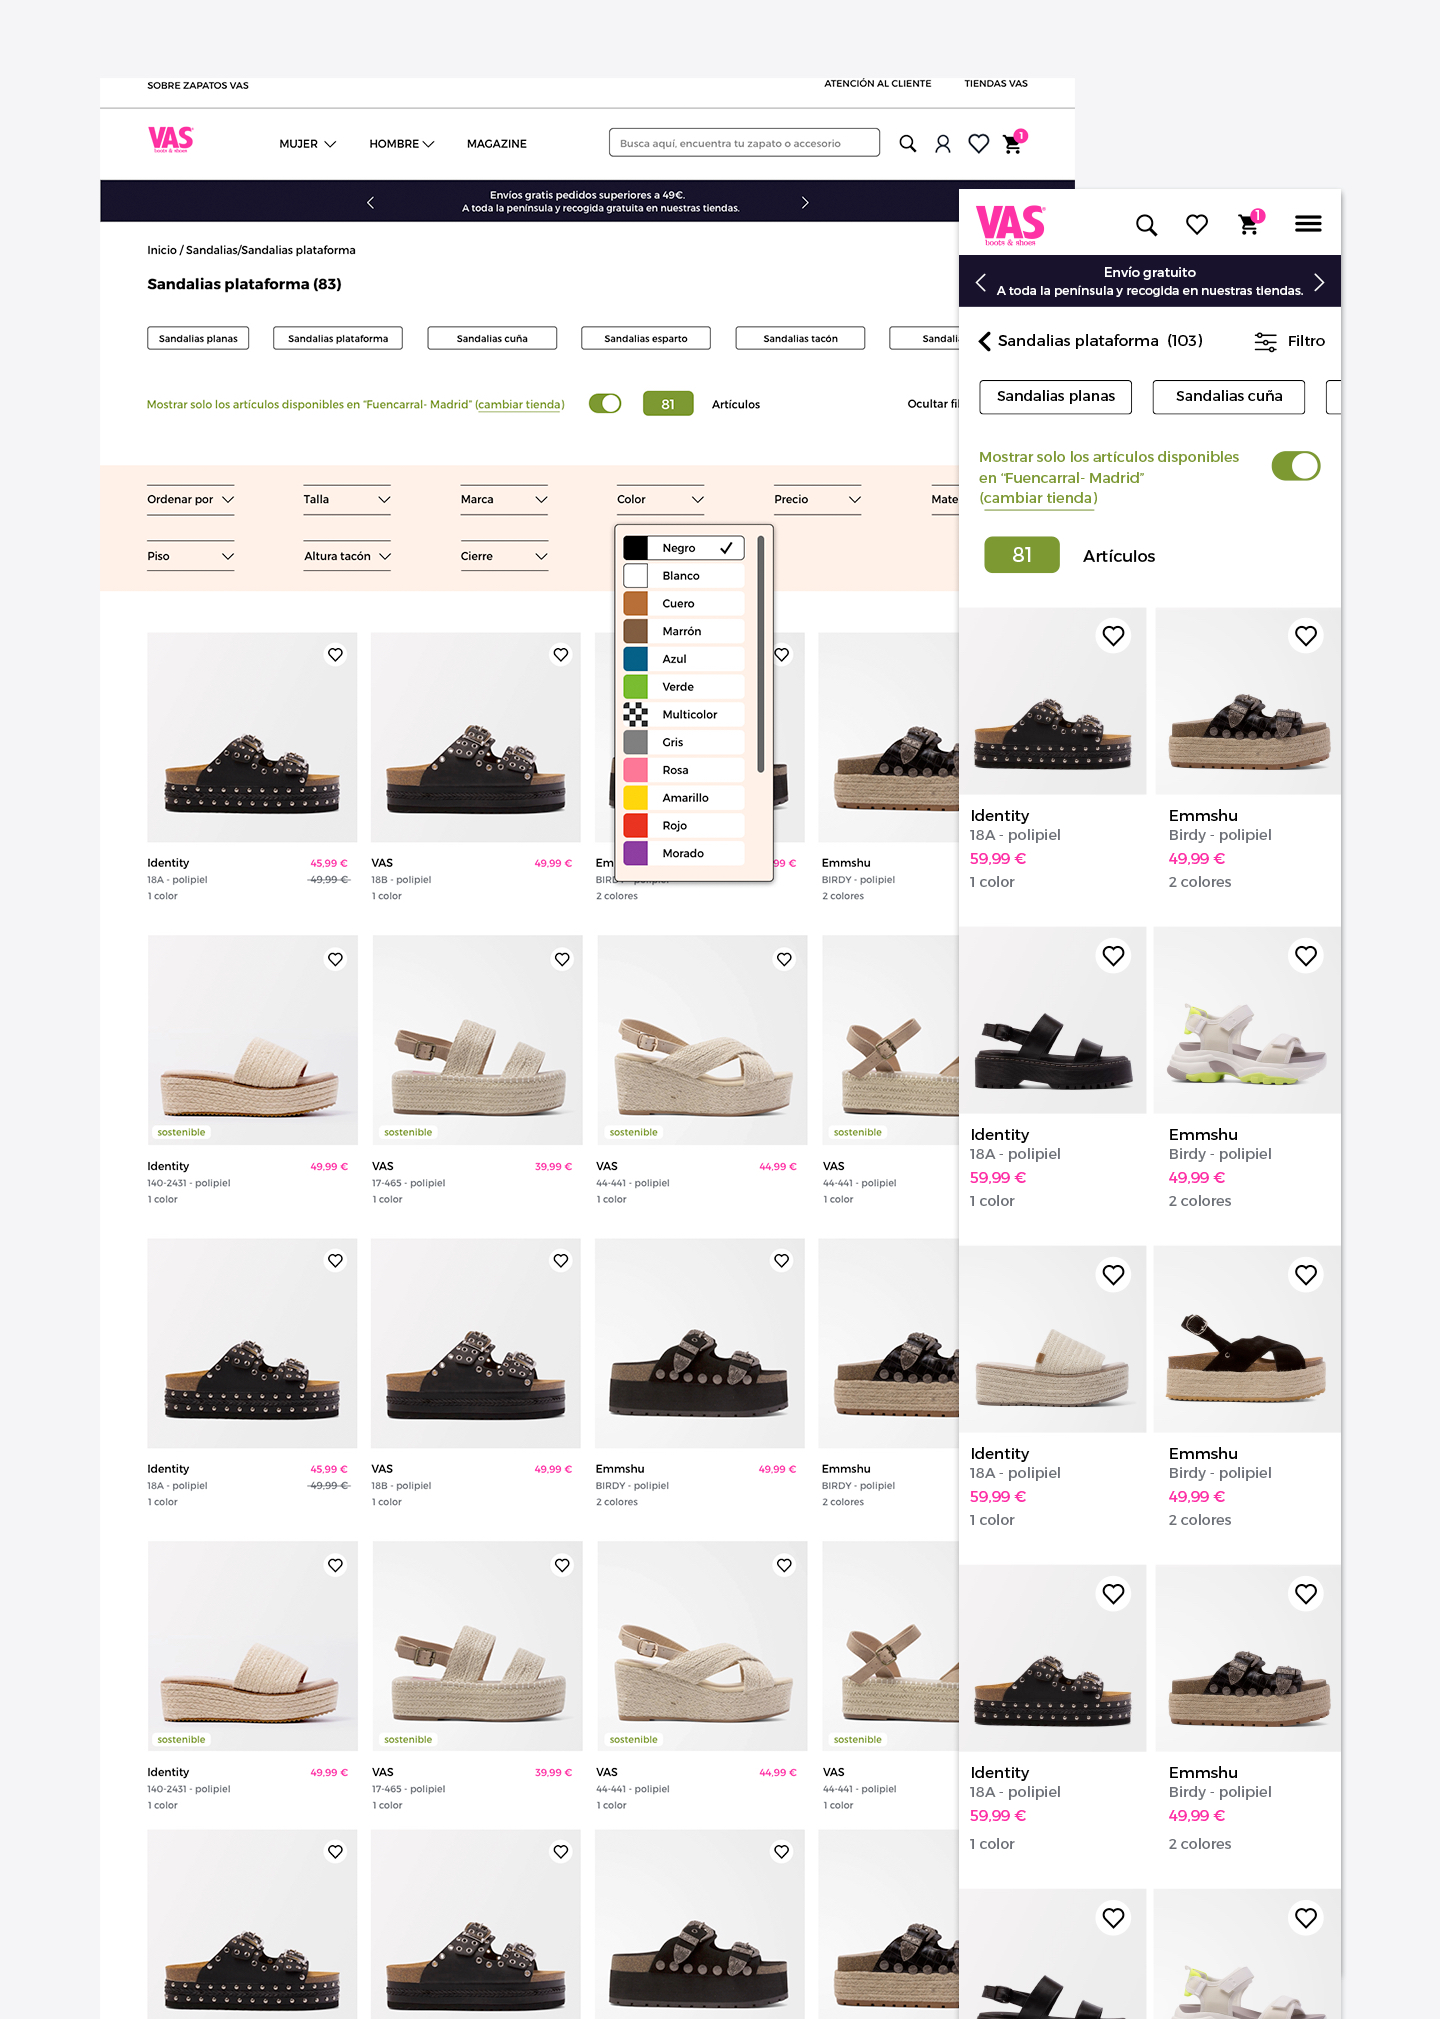Click the mobile search magnifier icon
Image resolution: width=1440 pixels, height=2019 pixels.
(x=1146, y=225)
